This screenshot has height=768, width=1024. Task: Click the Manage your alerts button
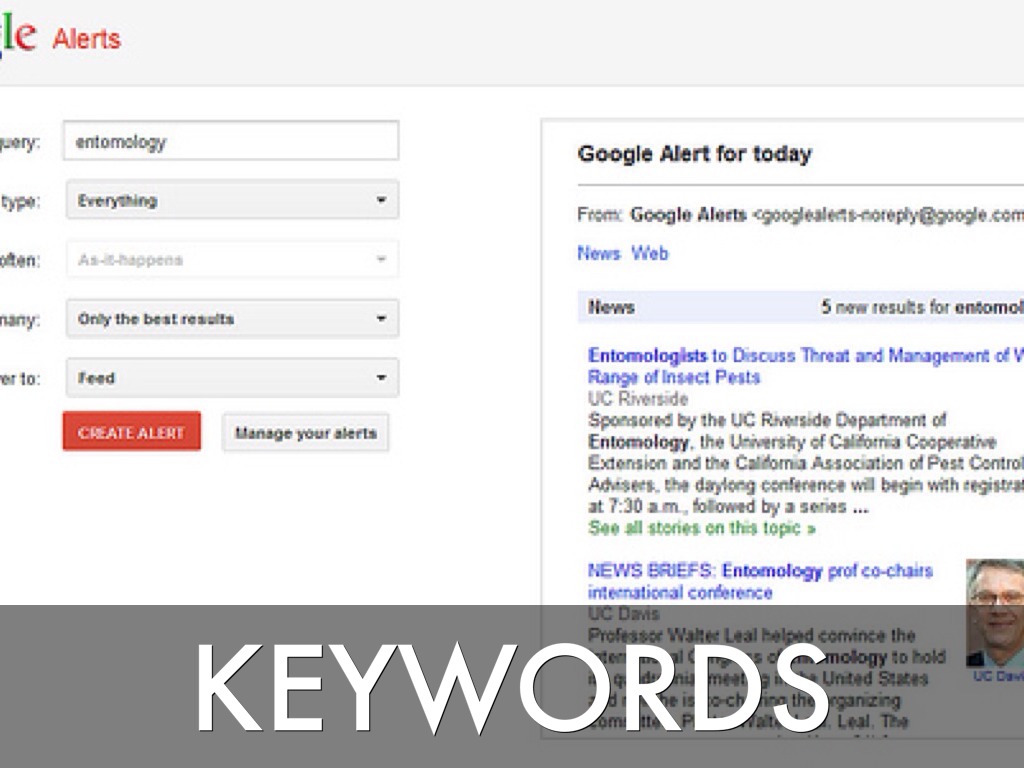tap(305, 433)
